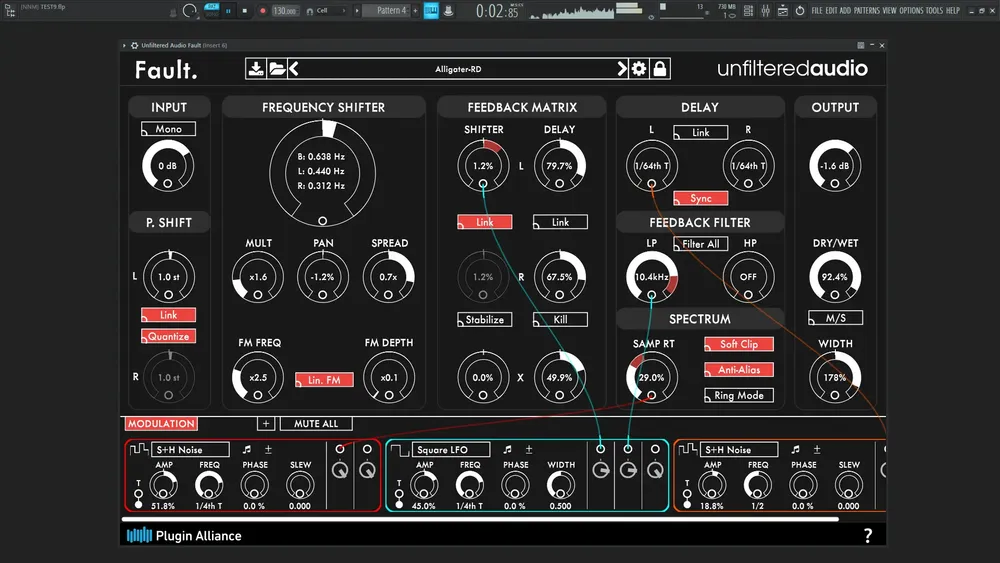Image resolution: width=1000 pixels, height=563 pixels.
Task: Click the preset lock icon
Action: pos(660,69)
